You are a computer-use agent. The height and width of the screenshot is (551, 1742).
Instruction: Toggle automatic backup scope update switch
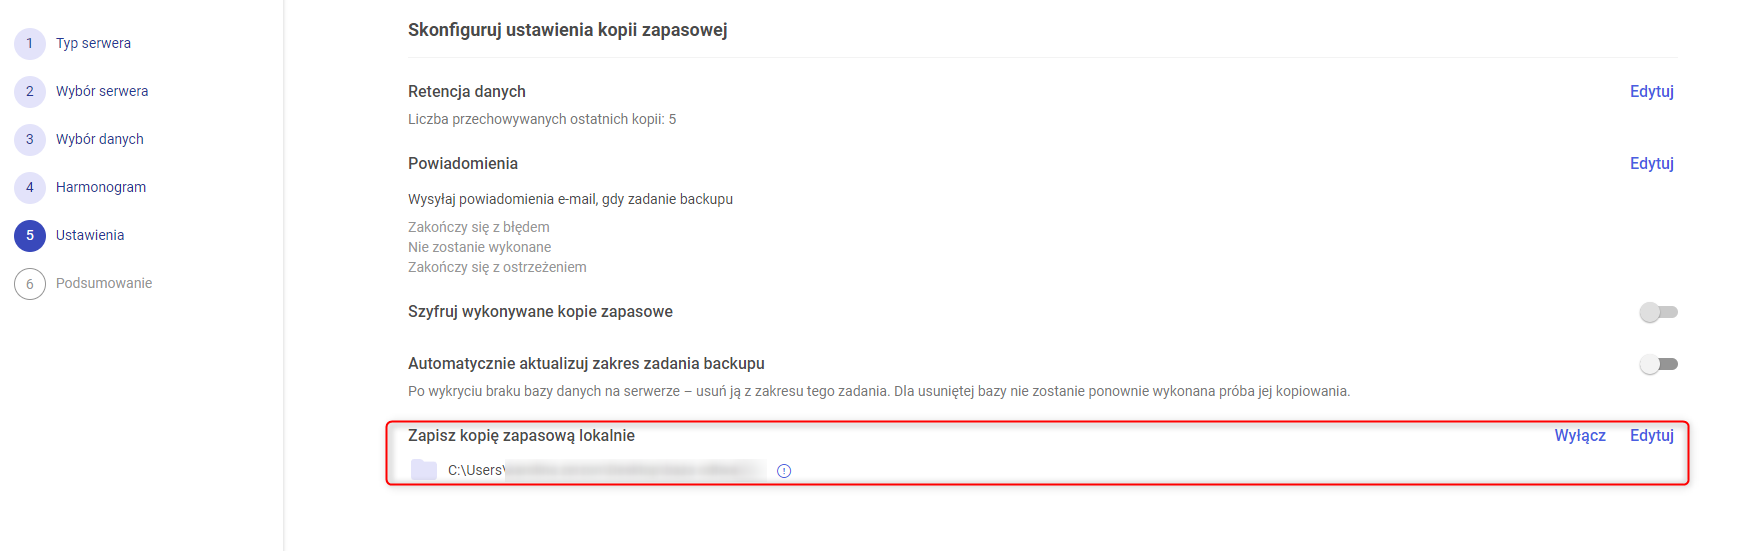point(1658,365)
